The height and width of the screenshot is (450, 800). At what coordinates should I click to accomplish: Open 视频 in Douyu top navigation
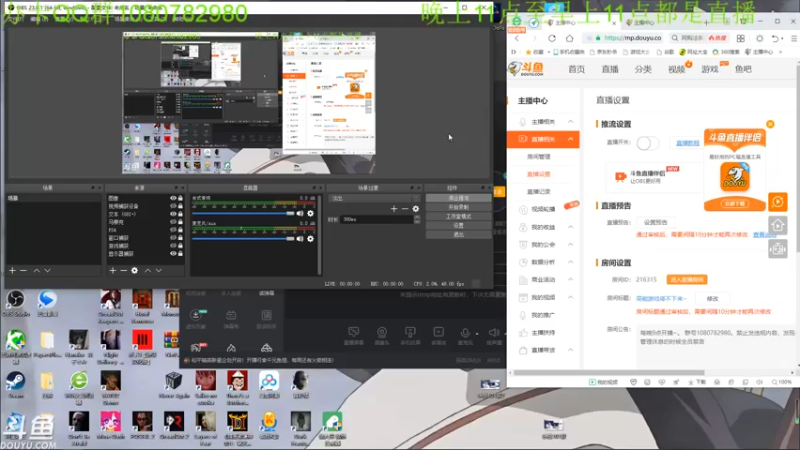(x=677, y=69)
